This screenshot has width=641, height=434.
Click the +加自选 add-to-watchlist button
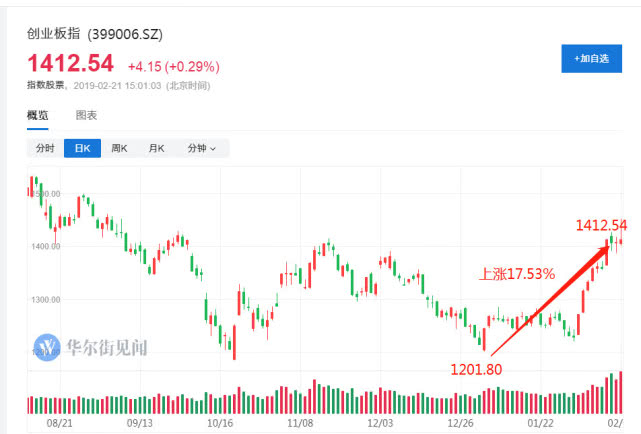[x=591, y=59]
